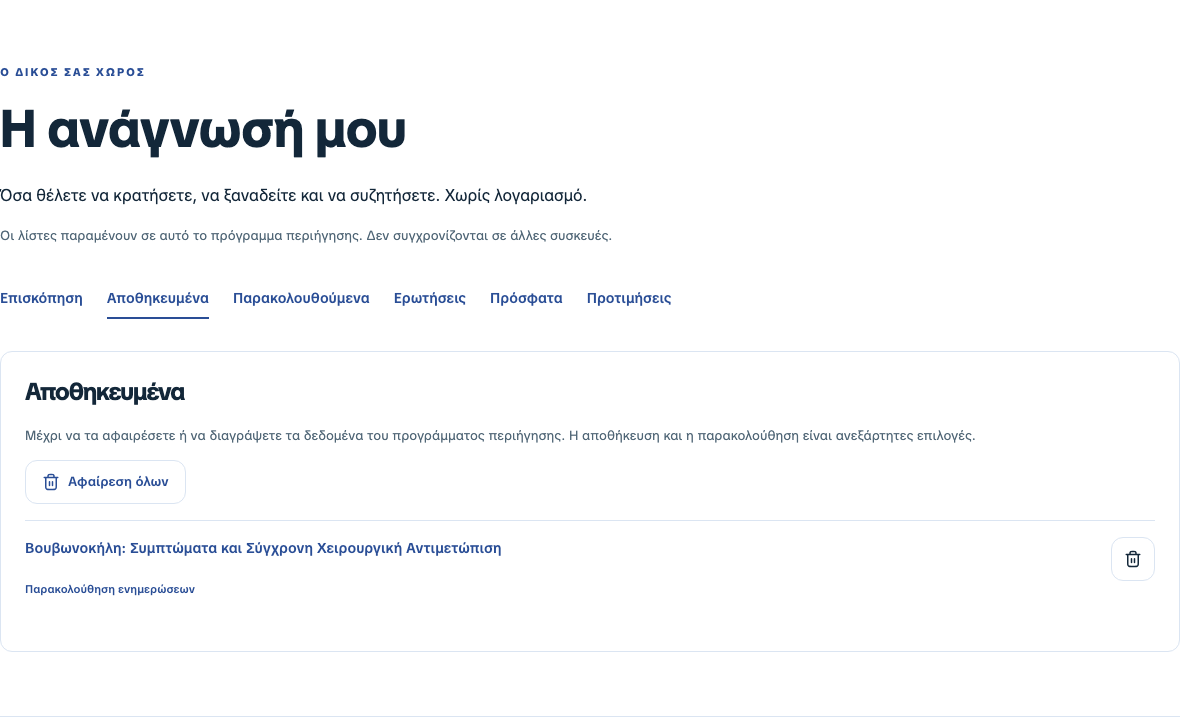Select the Αποθηκευμένα tab
The height and width of the screenshot is (717, 1180).
coord(157,299)
